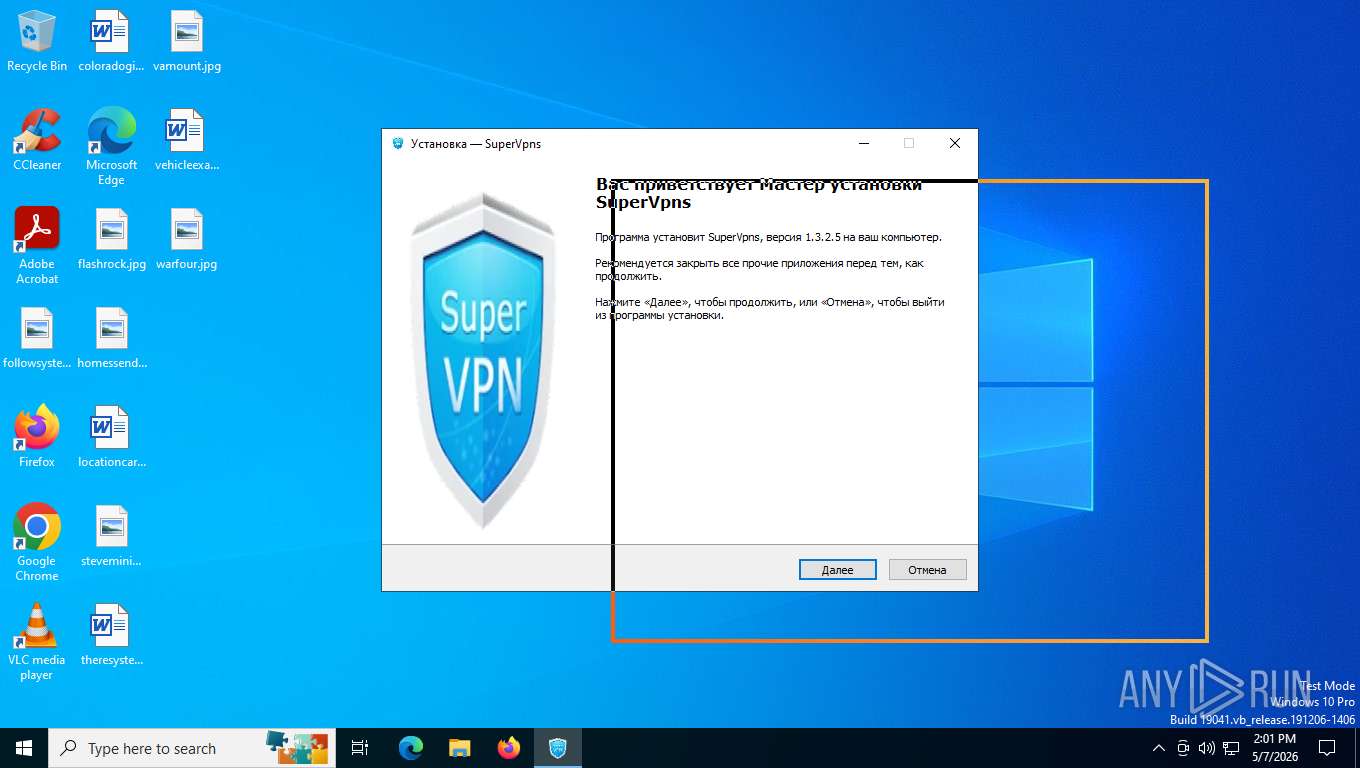Select the Microsoft Edge desktop shortcut
This screenshot has width=1360, height=768.
coord(112,147)
